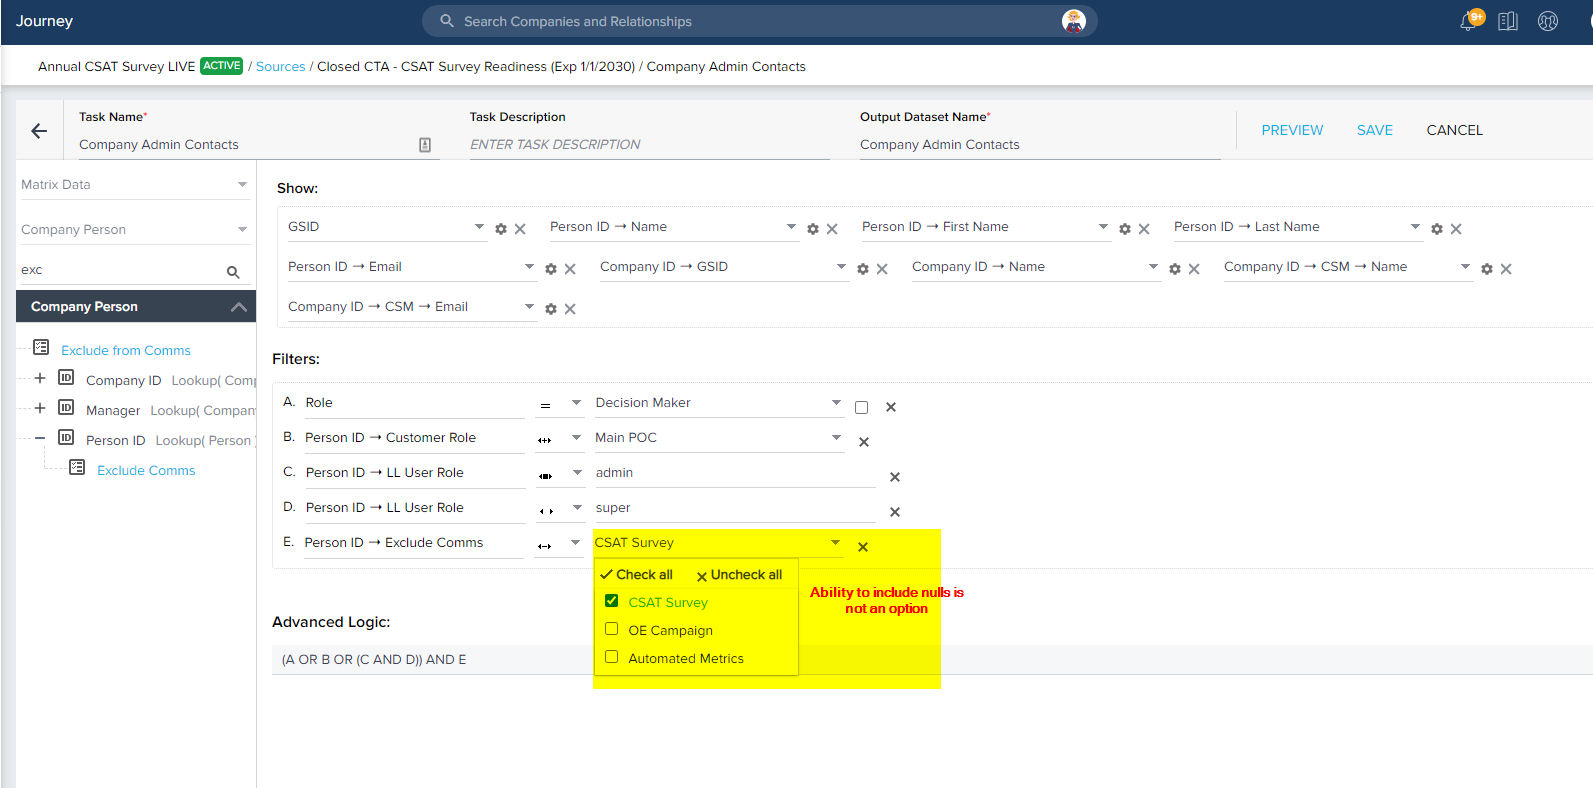Click Uncheck all in dropdown

(x=740, y=575)
